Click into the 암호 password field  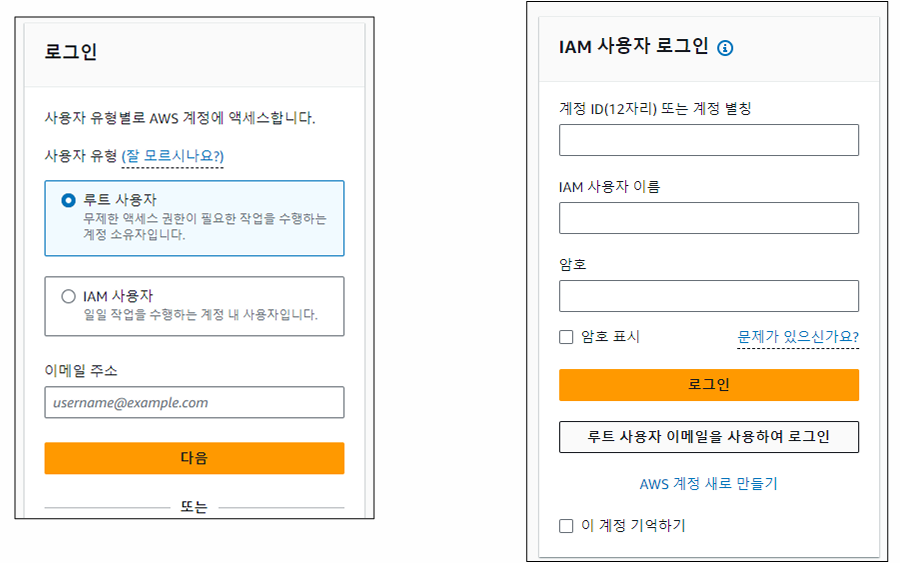tap(709, 296)
